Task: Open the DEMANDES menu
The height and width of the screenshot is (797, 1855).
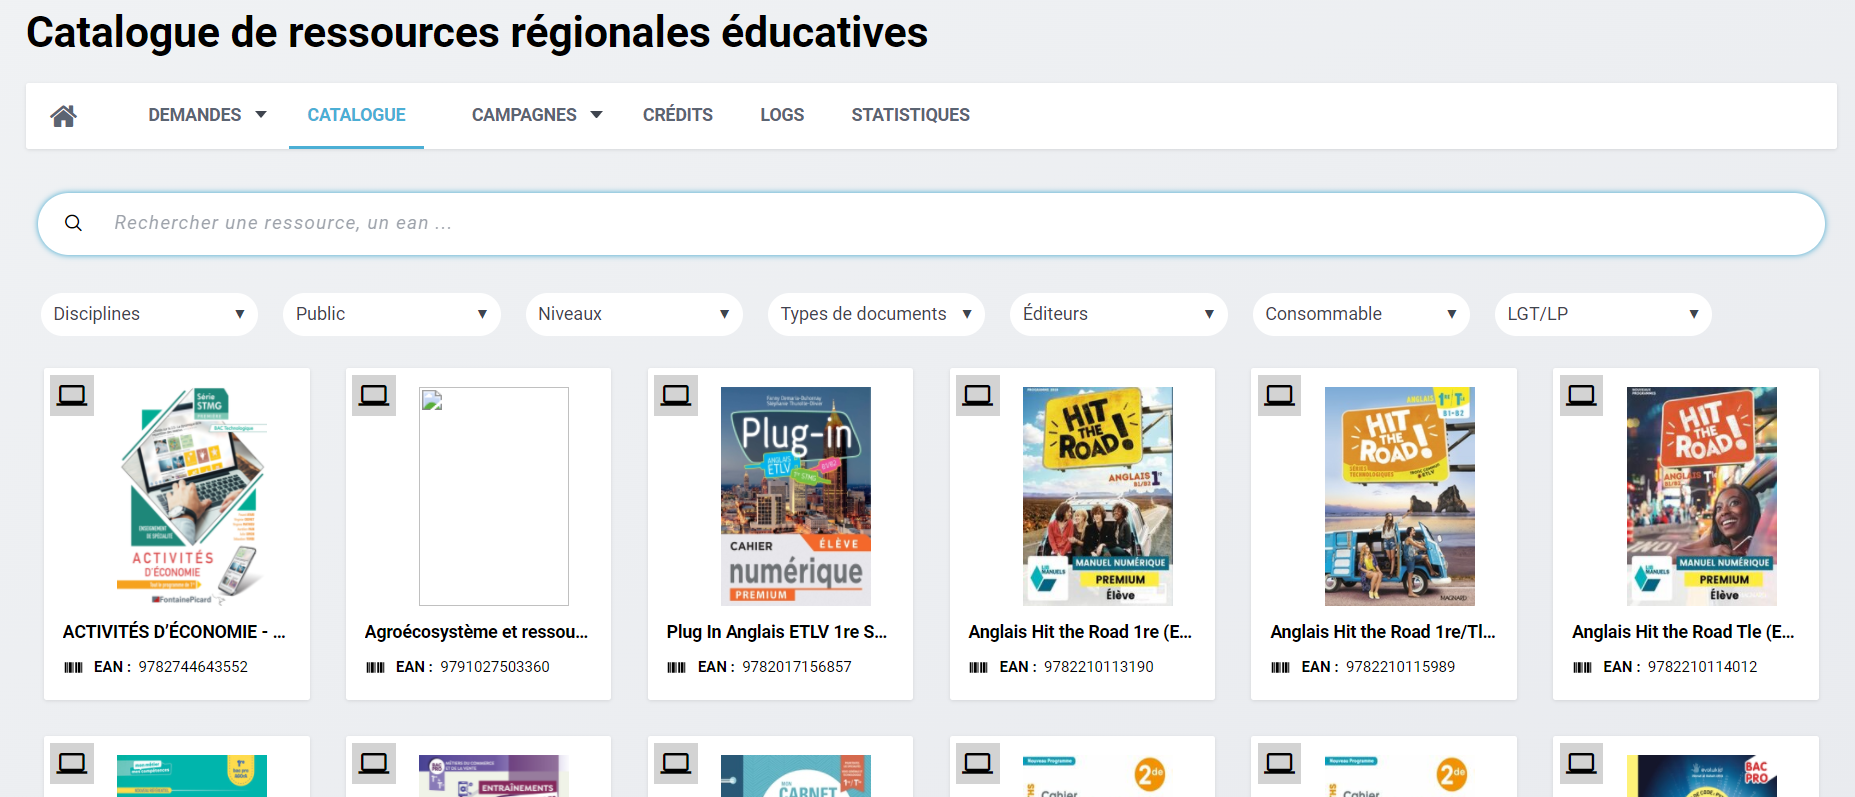Action: click(207, 115)
